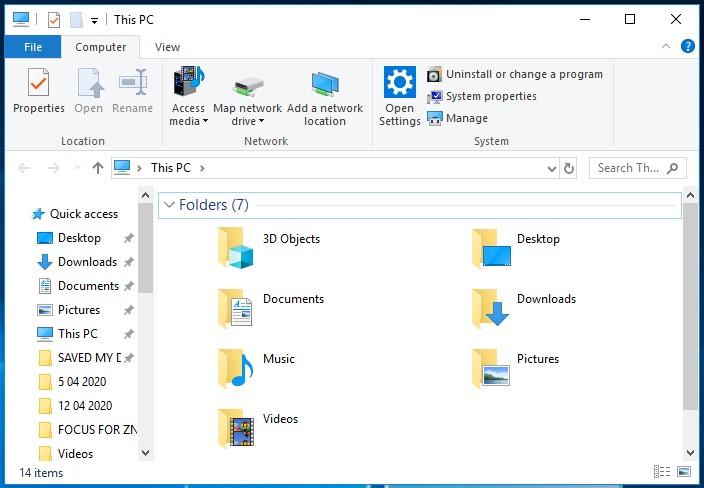Image resolution: width=704 pixels, height=488 pixels.
Task: Select the 12 04 2020 folder
Action: coord(75,406)
